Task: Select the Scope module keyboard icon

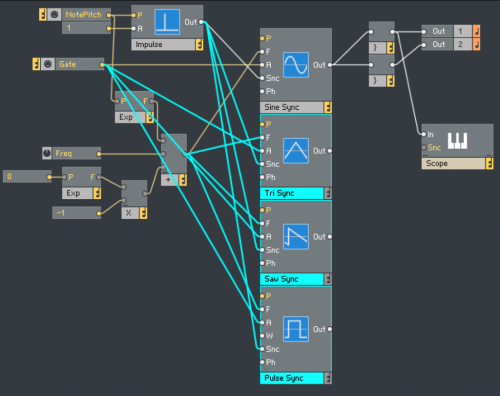Action: pyautogui.click(x=457, y=140)
